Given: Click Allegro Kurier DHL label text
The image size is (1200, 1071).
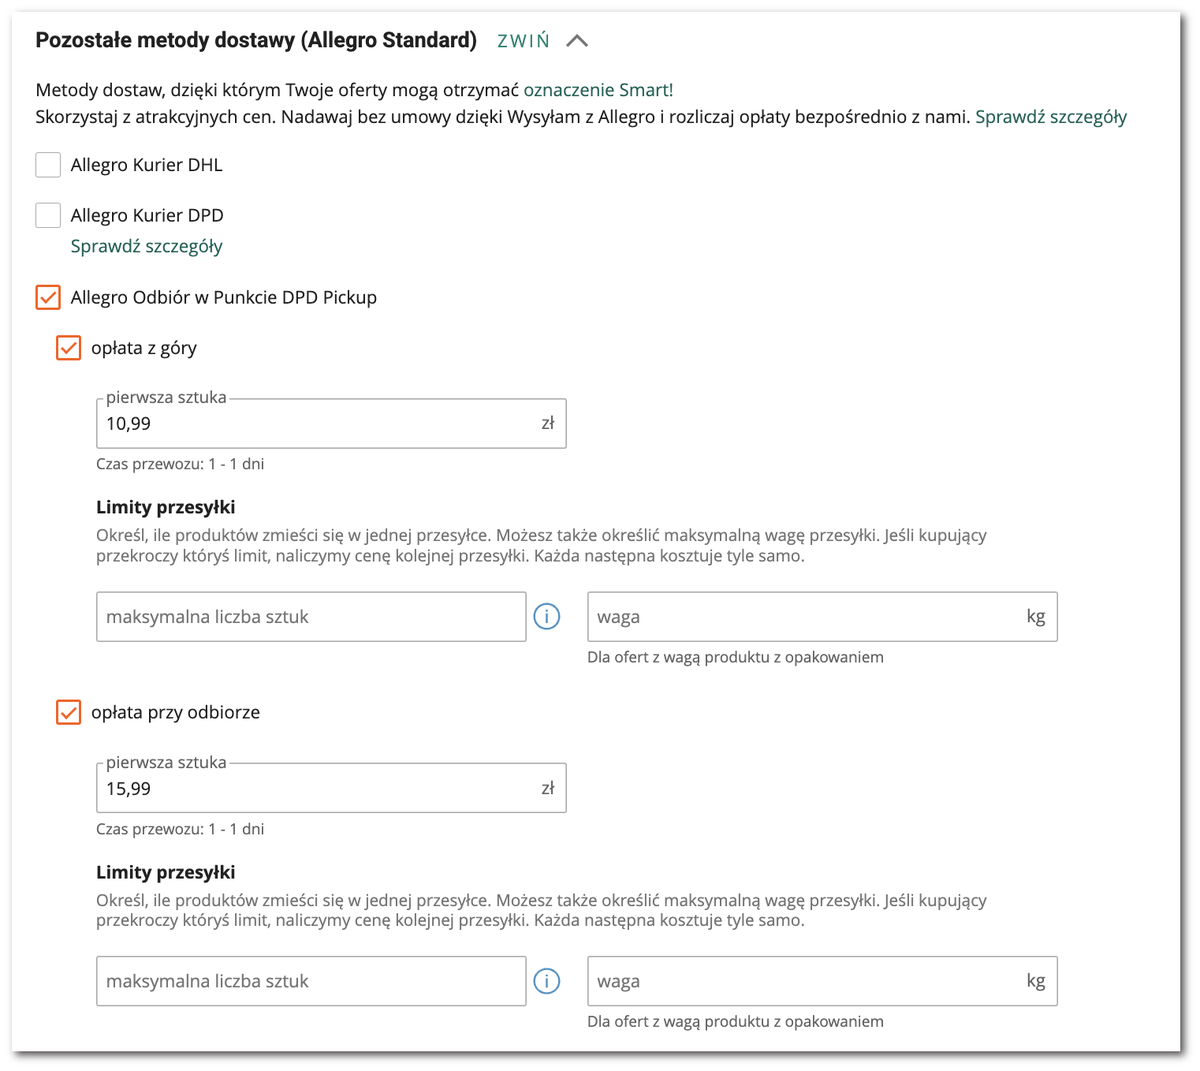Looking at the screenshot, I should coord(146,165).
